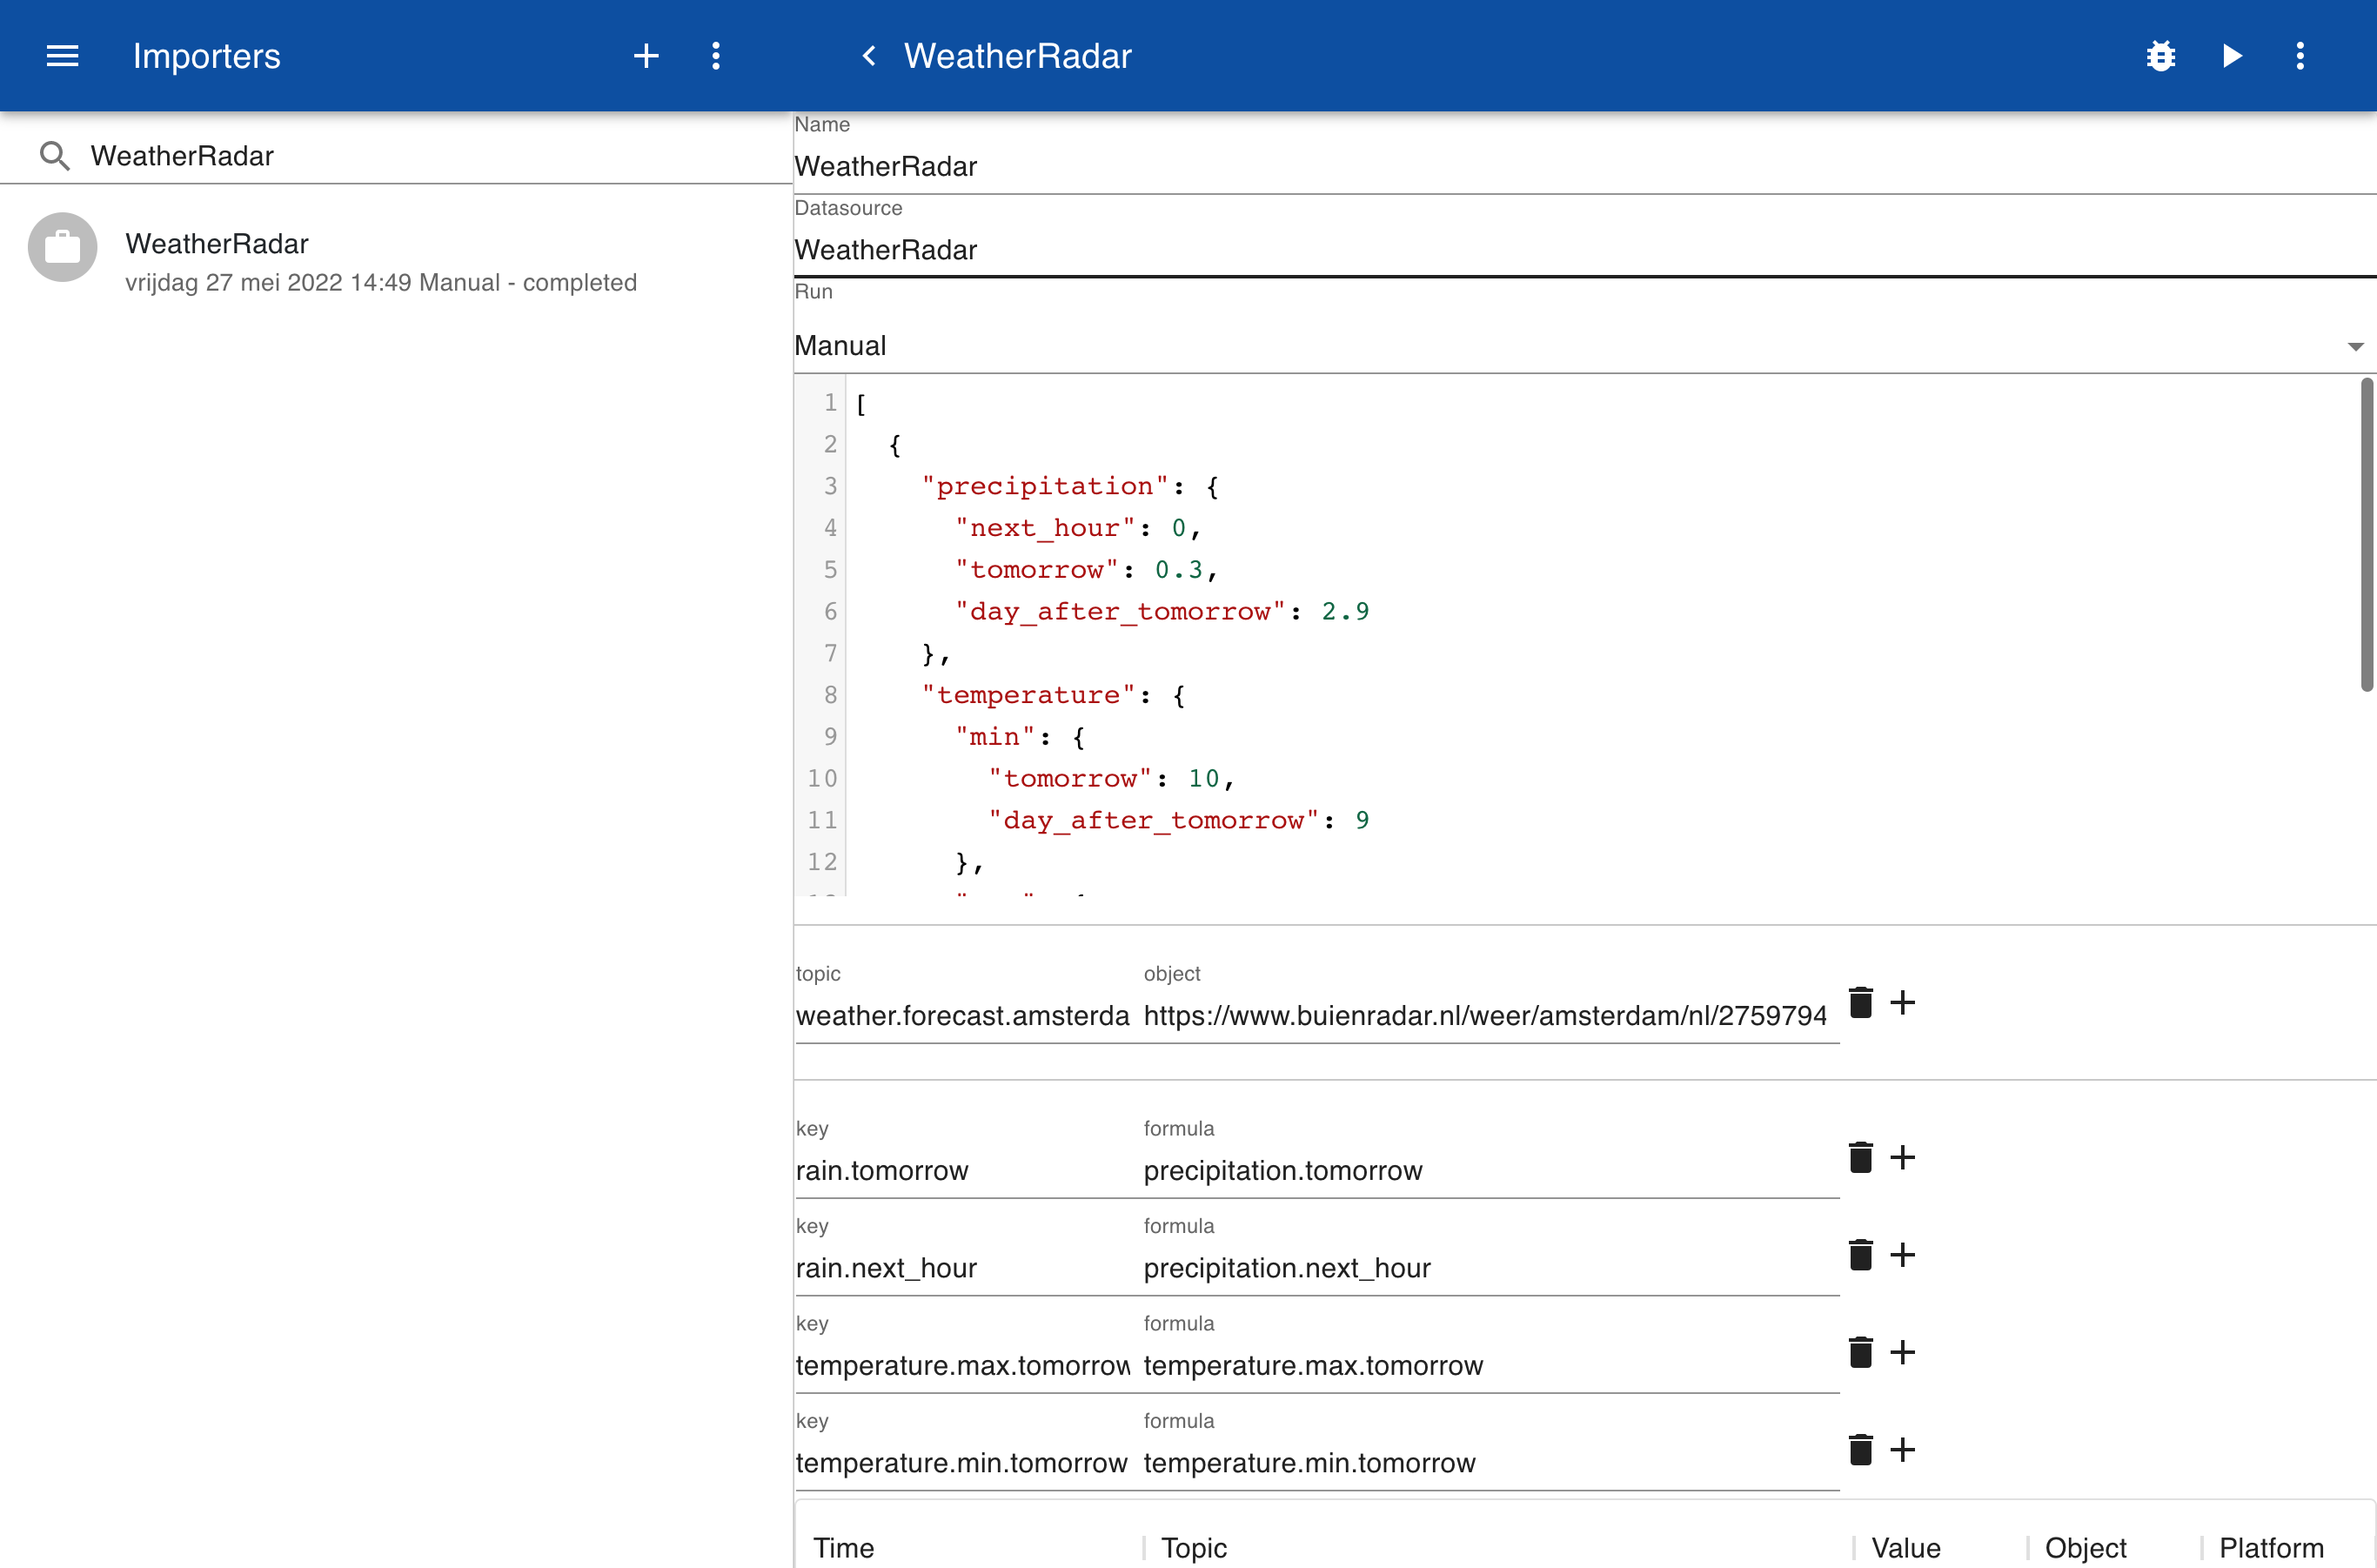This screenshot has height=1568, width=2377.
Task: Delete the temperature.max.tomorrow key row
Action: [x=1860, y=1352]
